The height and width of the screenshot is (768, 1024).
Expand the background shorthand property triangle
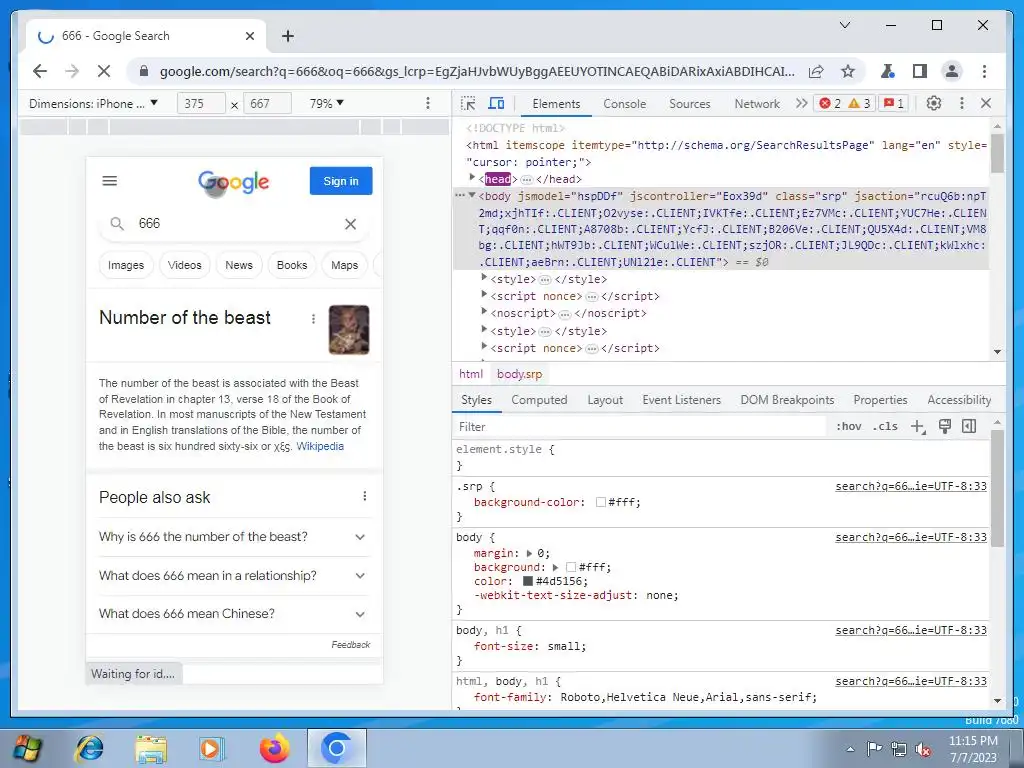click(555, 568)
